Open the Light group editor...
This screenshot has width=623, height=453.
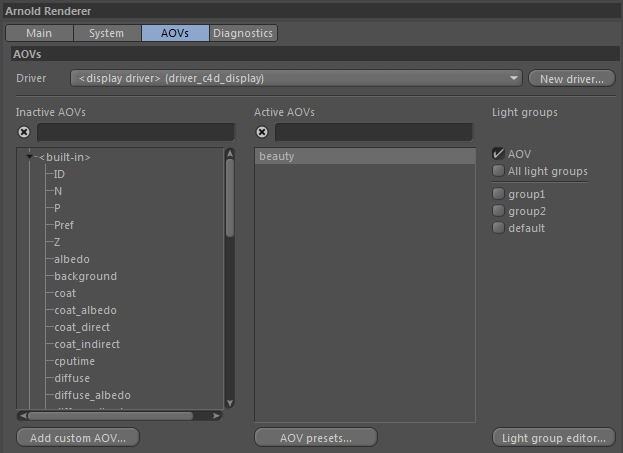(554, 438)
